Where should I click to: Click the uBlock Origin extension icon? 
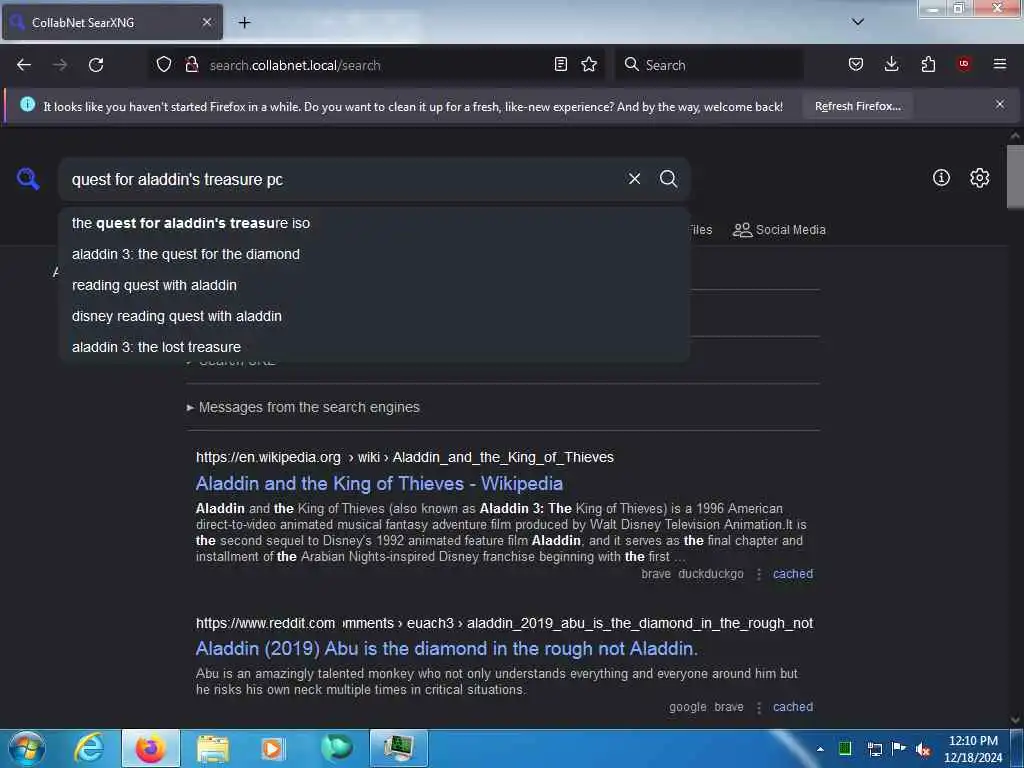tap(964, 64)
